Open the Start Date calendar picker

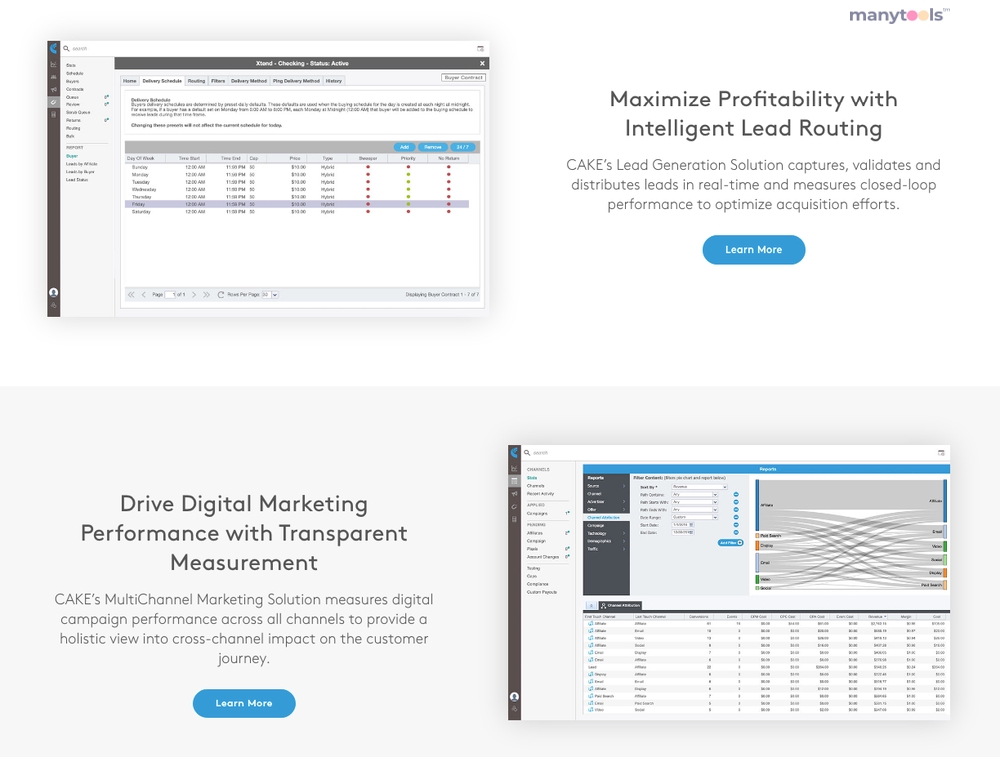(691, 525)
